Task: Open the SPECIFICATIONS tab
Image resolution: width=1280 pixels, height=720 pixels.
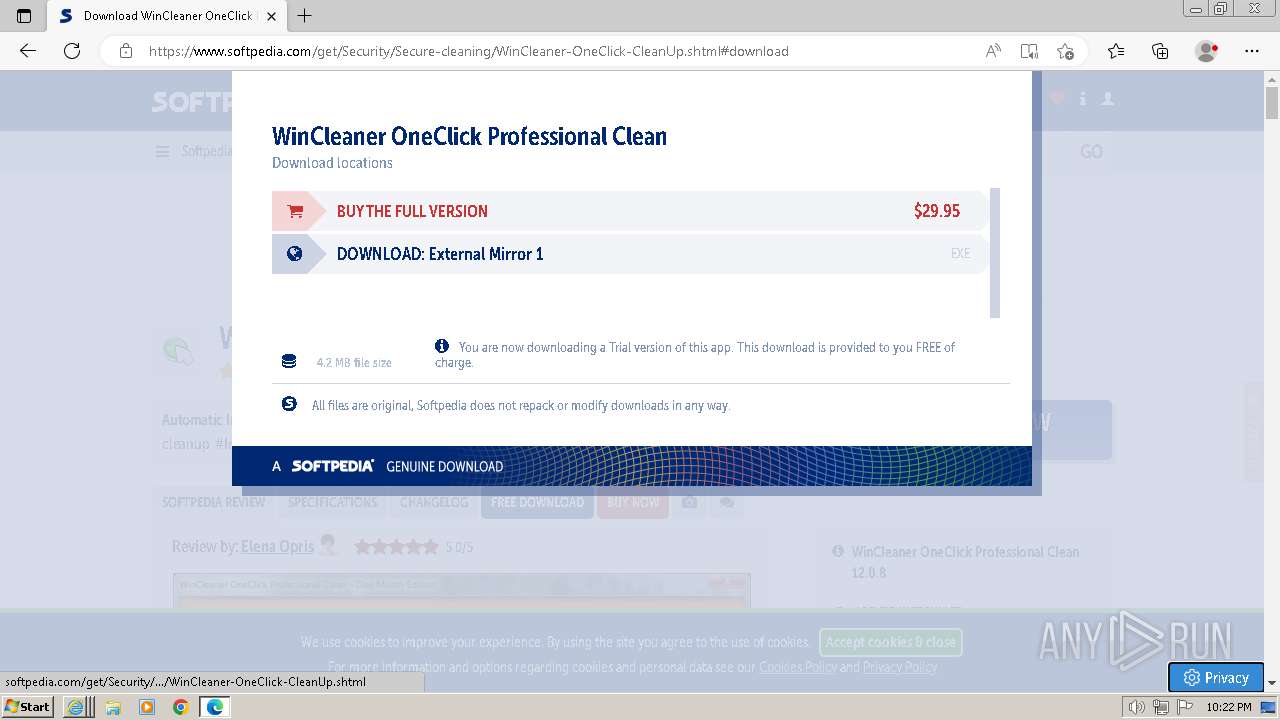Action: (333, 502)
